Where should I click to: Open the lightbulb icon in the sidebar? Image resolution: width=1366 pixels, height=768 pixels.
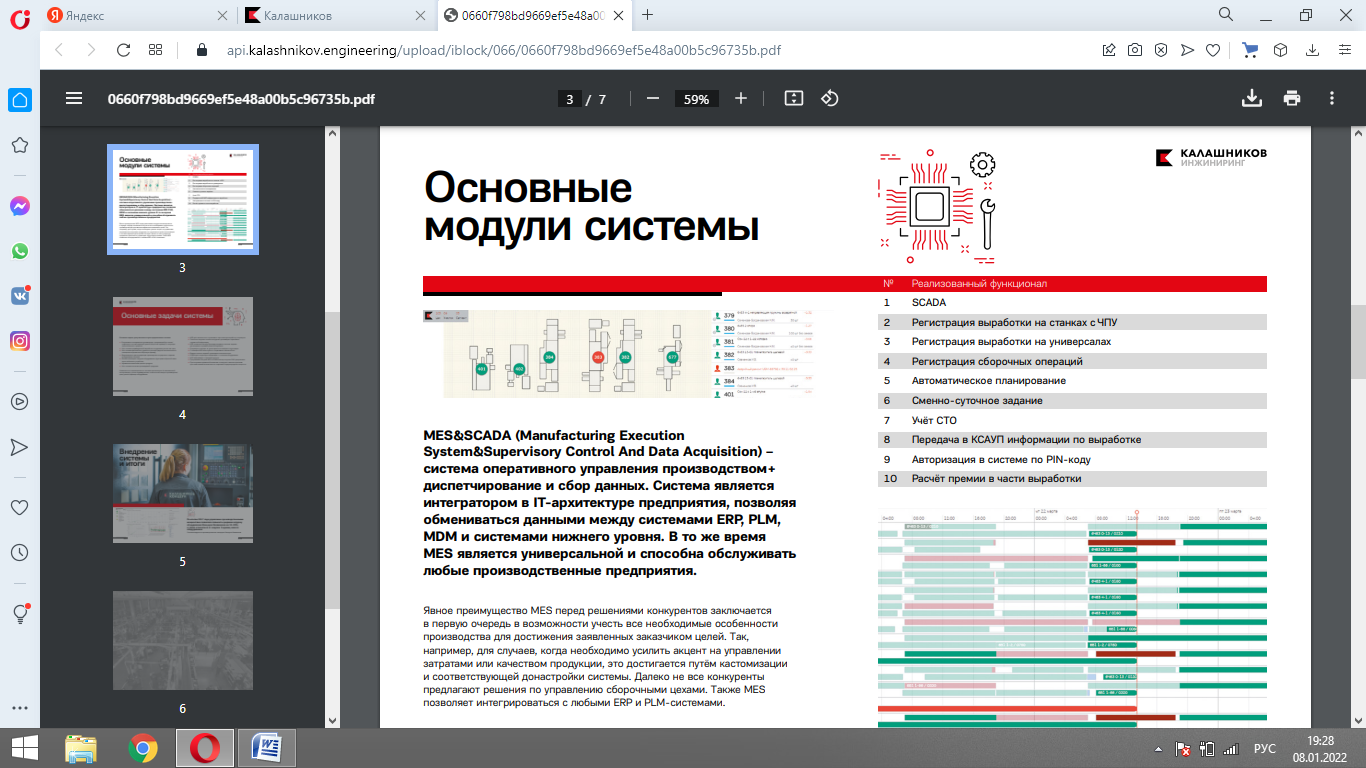(x=20, y=612)
